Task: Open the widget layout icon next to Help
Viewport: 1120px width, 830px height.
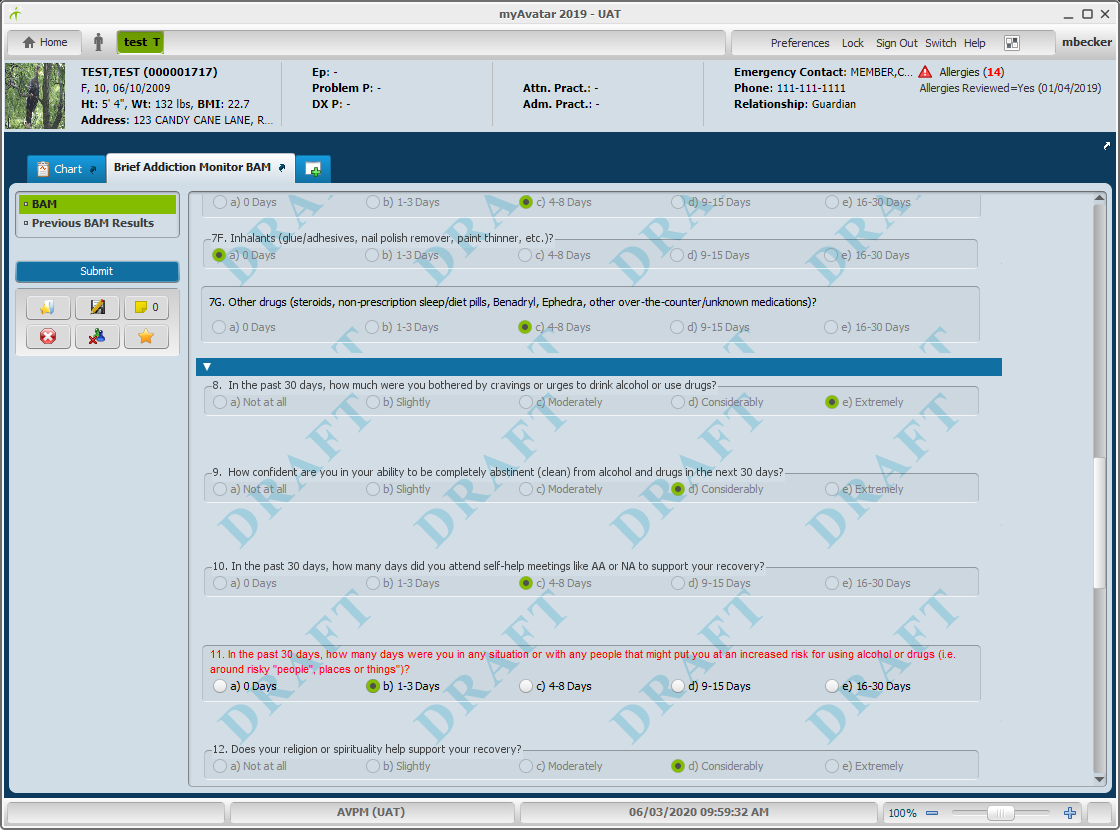Action: [x=1011, y=43]
